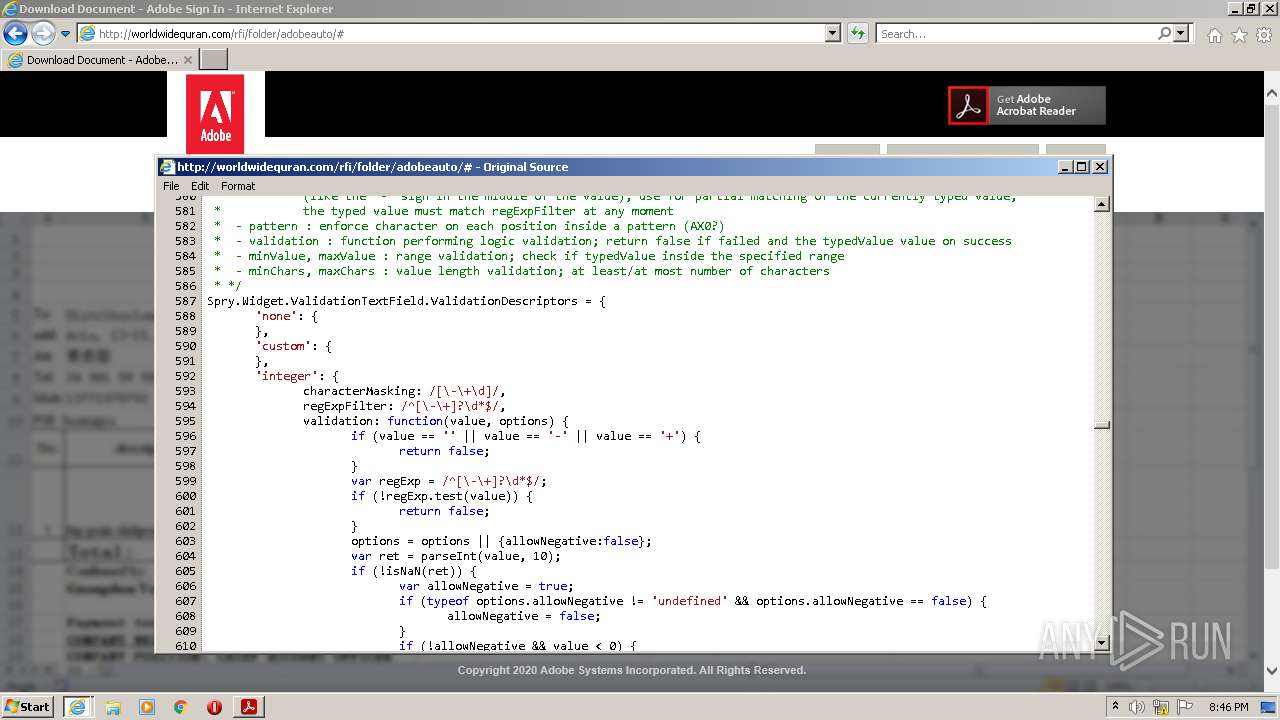This screenshot has width=1280, height=720.
Task: Open the recent pages dropdown arrow
Action: tap(65, 34)
